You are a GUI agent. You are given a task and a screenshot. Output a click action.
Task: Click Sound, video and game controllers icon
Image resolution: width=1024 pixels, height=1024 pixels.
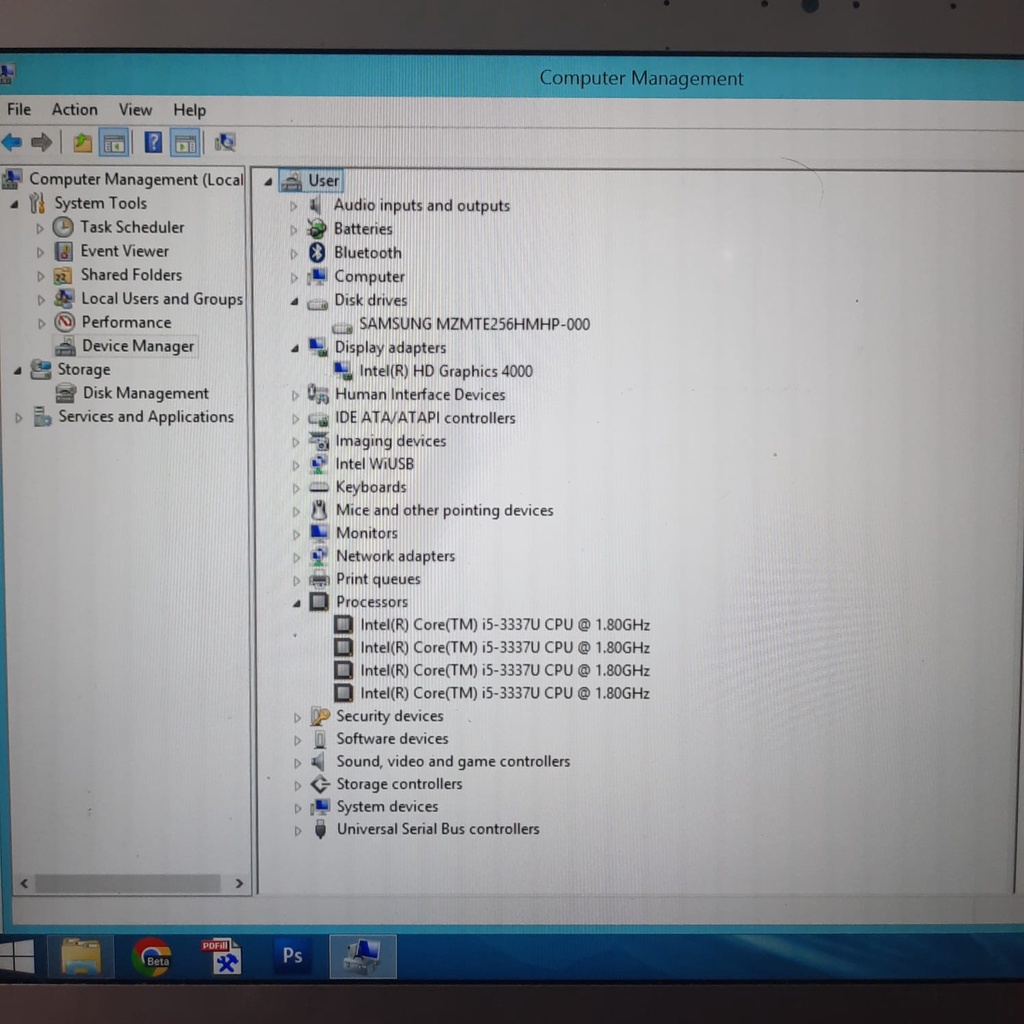pos(319,761)
